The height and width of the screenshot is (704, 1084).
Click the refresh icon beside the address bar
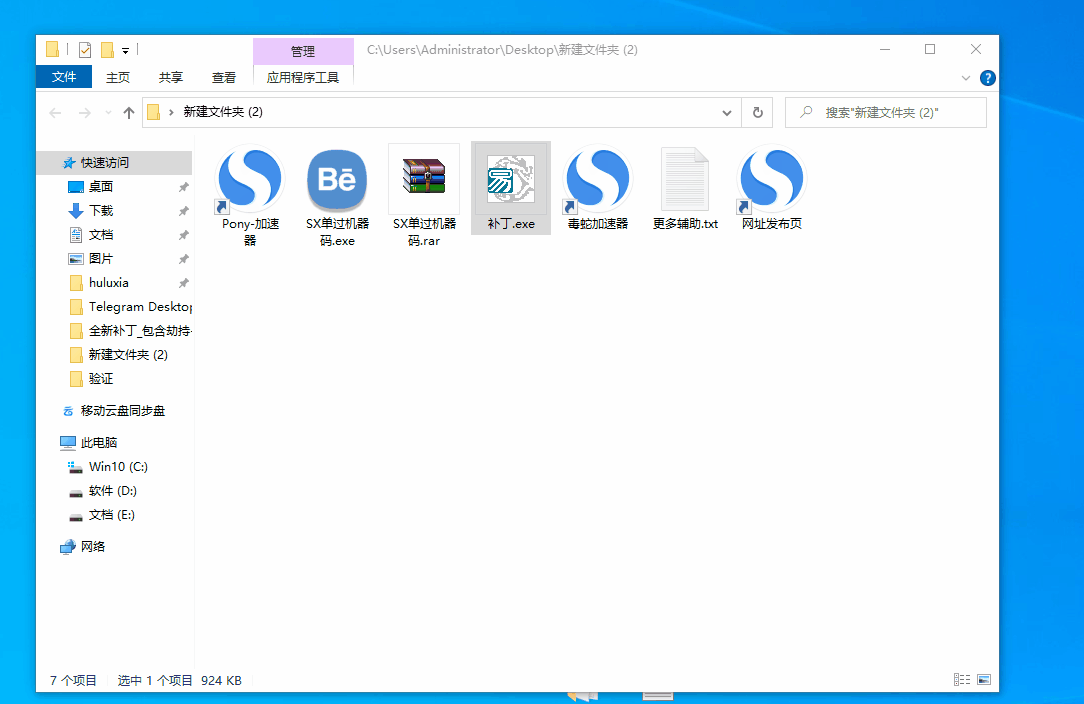(x=757, y=112)
